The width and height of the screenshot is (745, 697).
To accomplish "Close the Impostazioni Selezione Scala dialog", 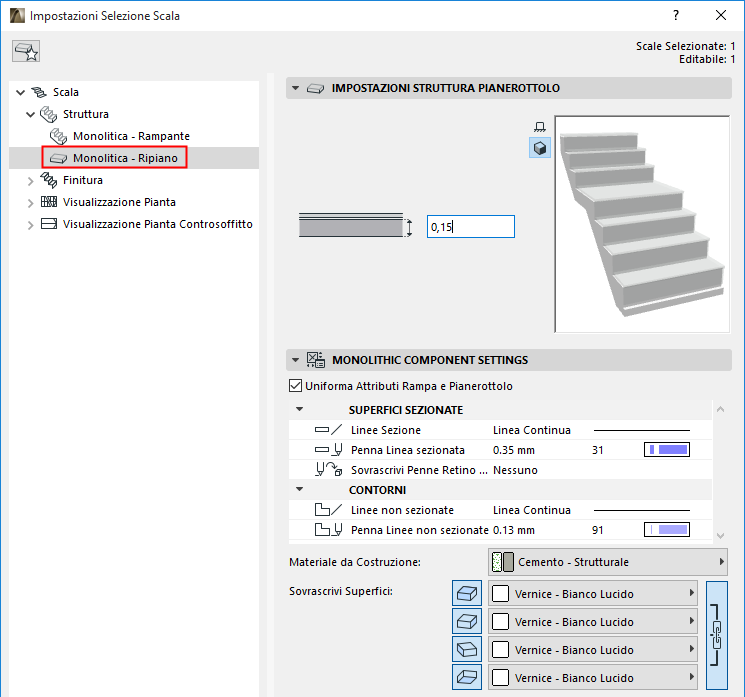I will coord(720,16).
